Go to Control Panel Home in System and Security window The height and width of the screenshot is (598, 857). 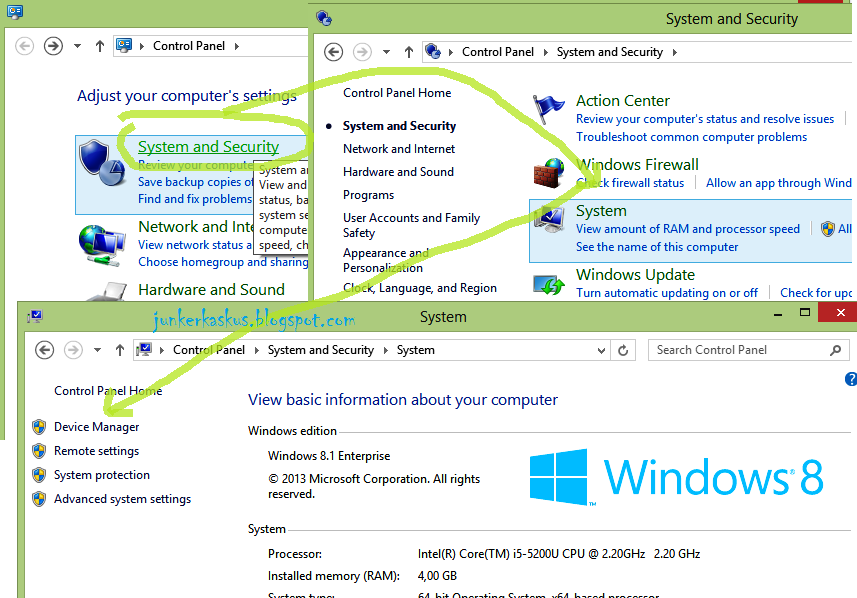[x=397, y=93]
